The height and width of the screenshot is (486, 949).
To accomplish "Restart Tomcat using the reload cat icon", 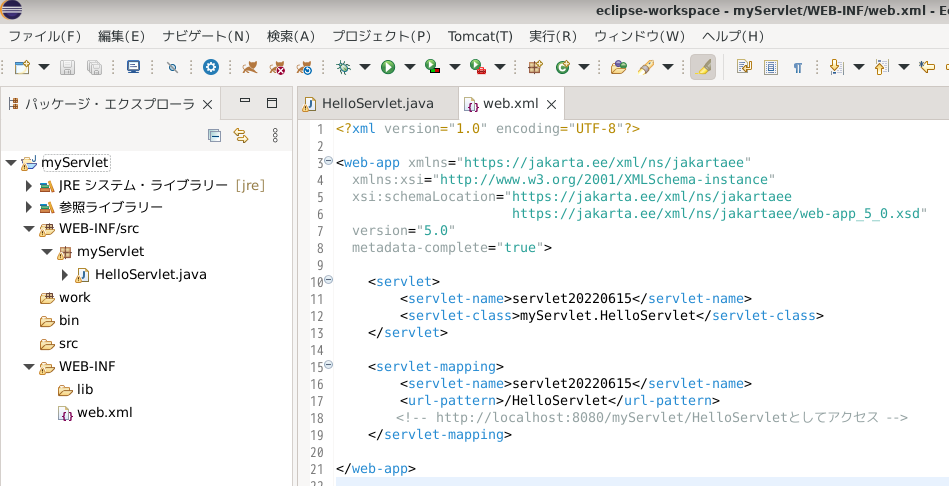I will coord(304,67).
